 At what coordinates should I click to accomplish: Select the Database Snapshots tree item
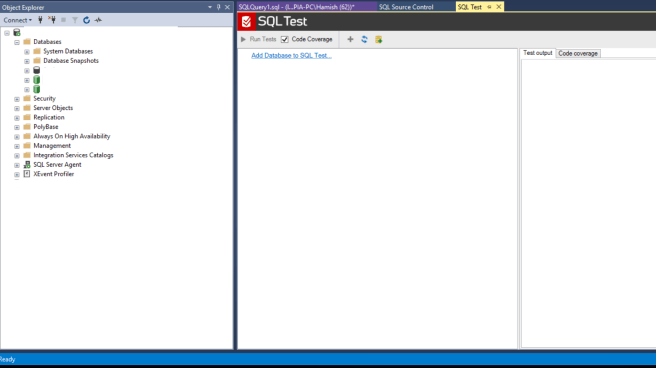pos(71,61)
